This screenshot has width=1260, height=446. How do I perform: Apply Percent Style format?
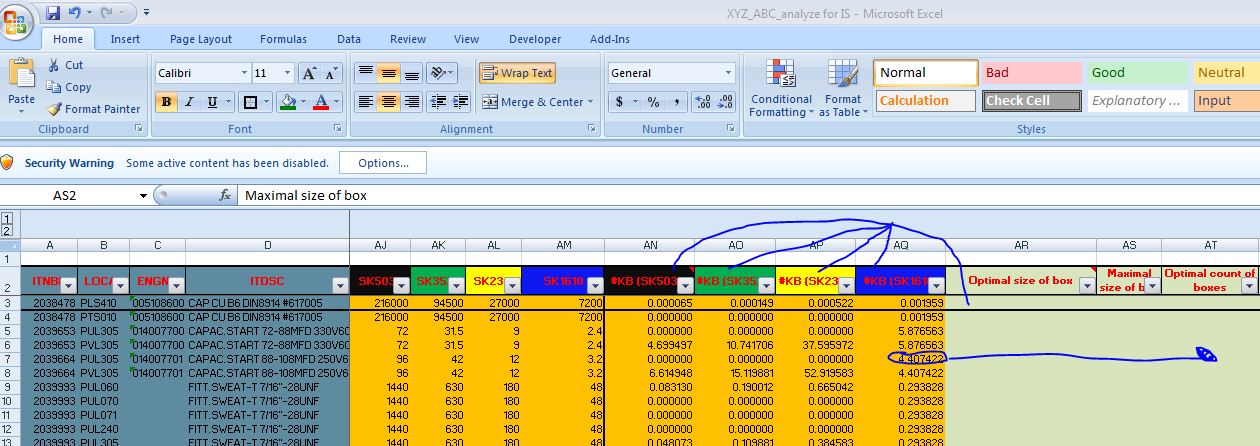click(x=653, y=102)
